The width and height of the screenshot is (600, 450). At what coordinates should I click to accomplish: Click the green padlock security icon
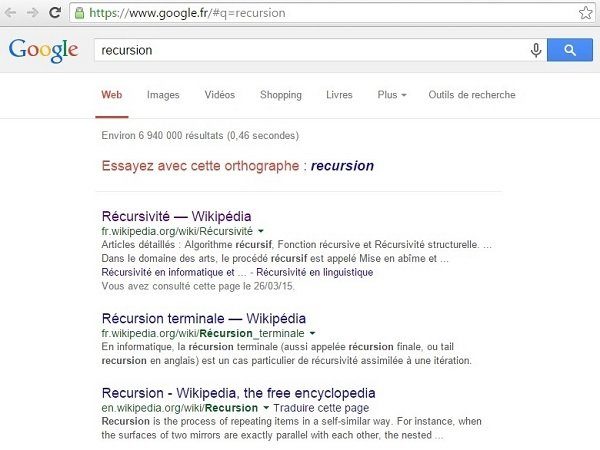pyautogui.click(x=79, y=13)
